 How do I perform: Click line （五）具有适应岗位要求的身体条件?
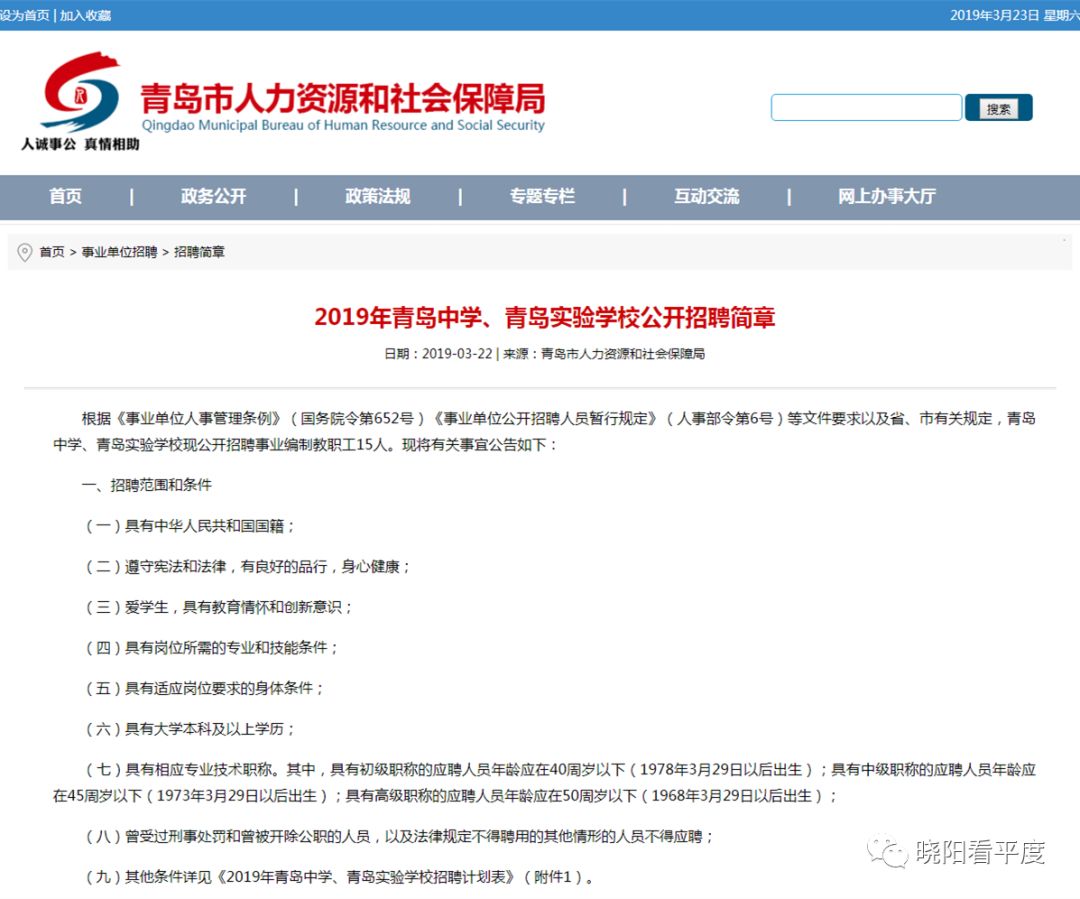pyautogui.click(x=204, y=689)
